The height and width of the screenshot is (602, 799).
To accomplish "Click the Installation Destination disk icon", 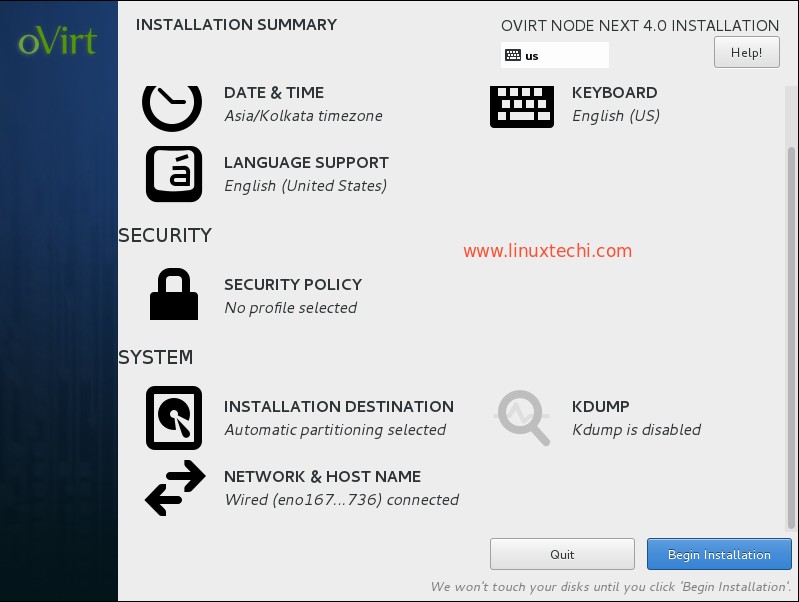I will tap(174, 418).
